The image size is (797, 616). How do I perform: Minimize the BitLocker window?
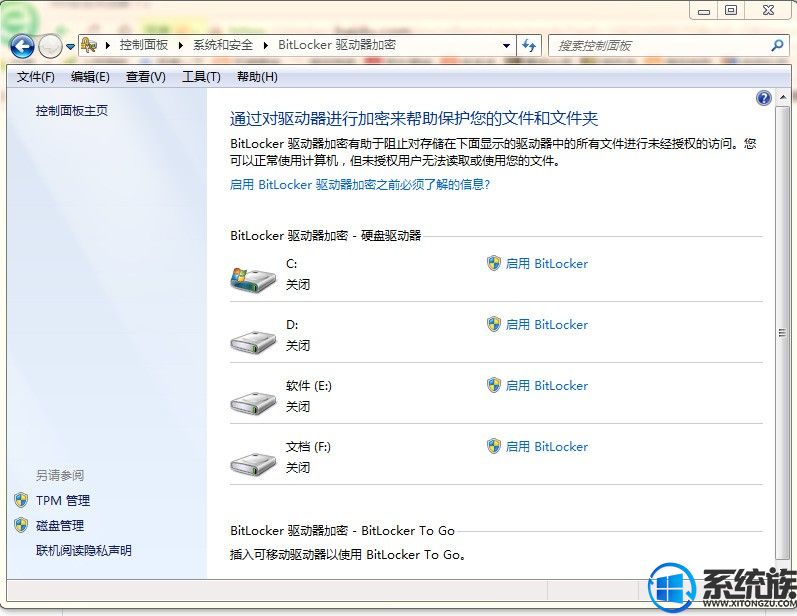pyautogui.click(x=704, y=11)
